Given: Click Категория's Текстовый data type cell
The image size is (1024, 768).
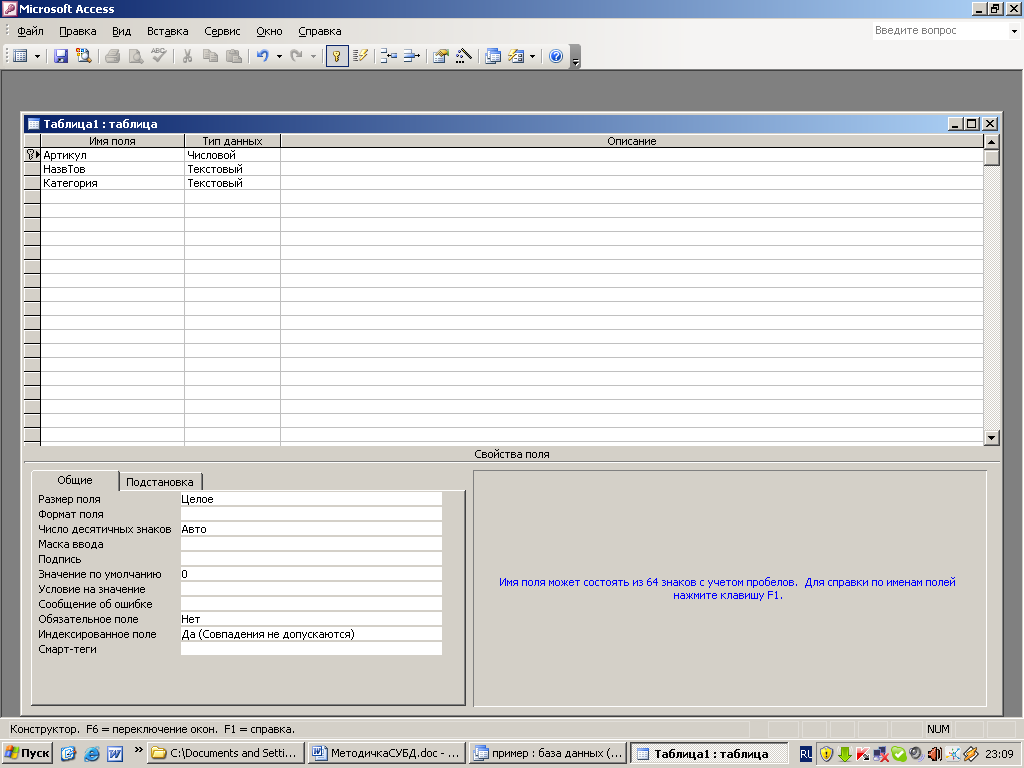Looking at the screenshot, I should tap(232, 183).
